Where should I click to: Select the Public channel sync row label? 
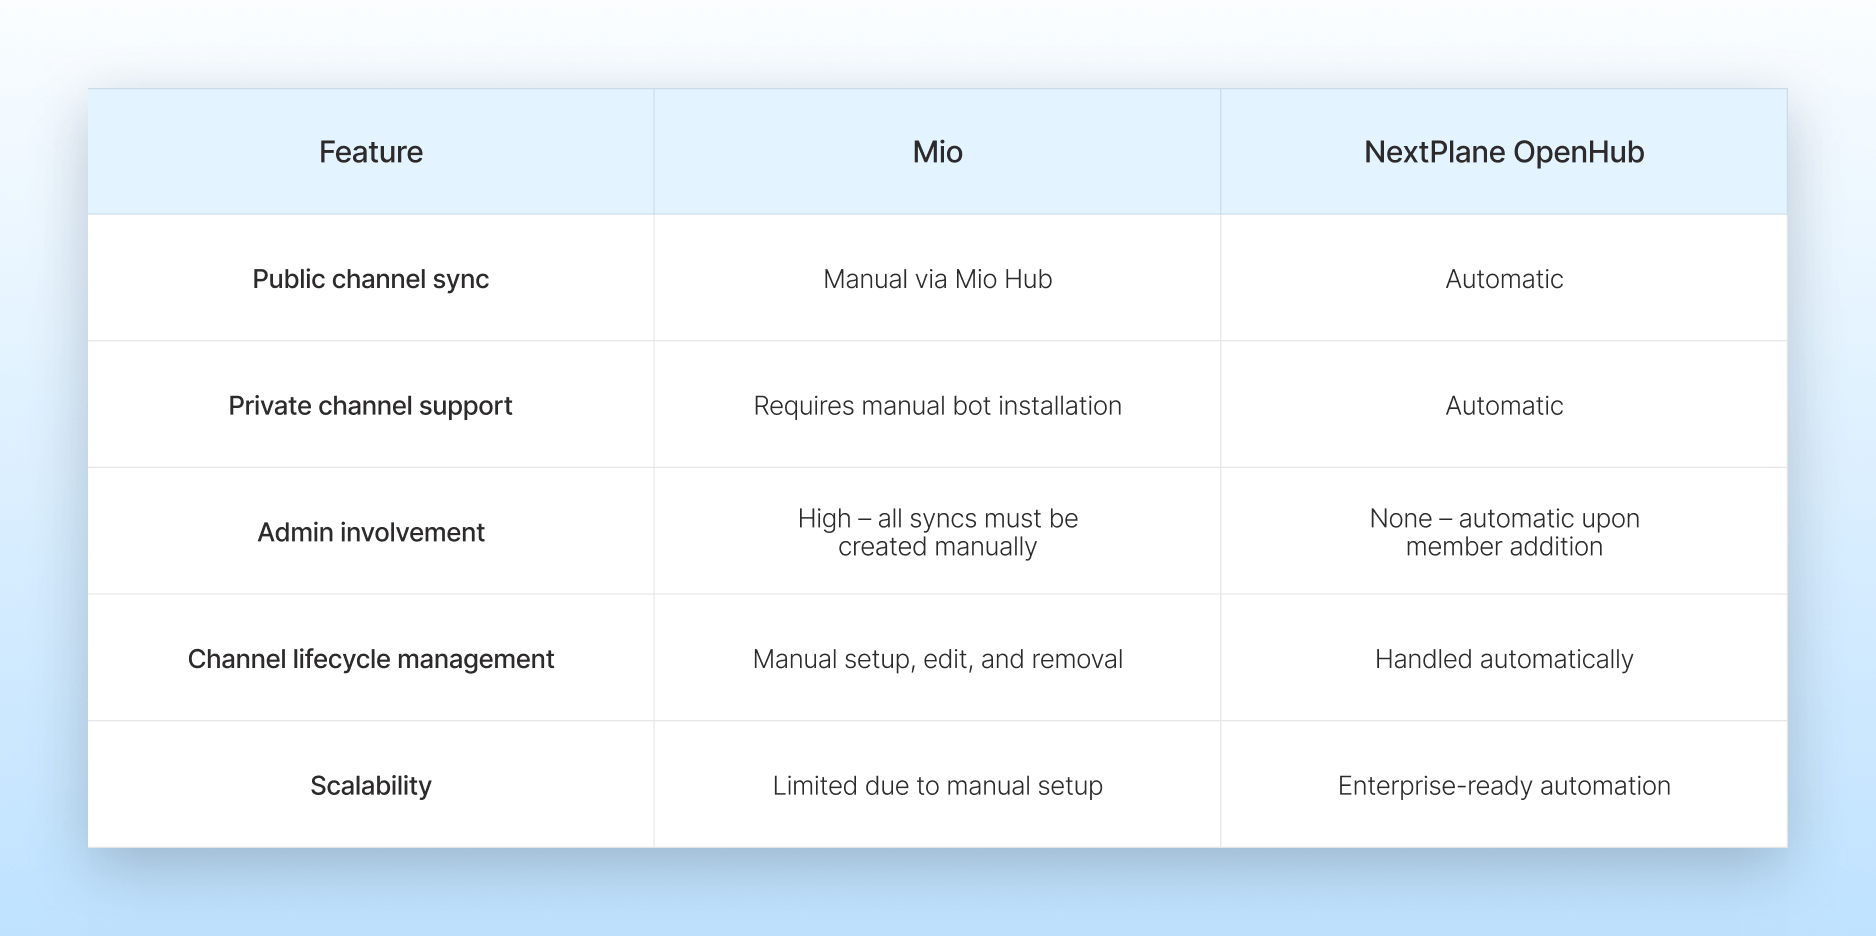pos(371,279)
